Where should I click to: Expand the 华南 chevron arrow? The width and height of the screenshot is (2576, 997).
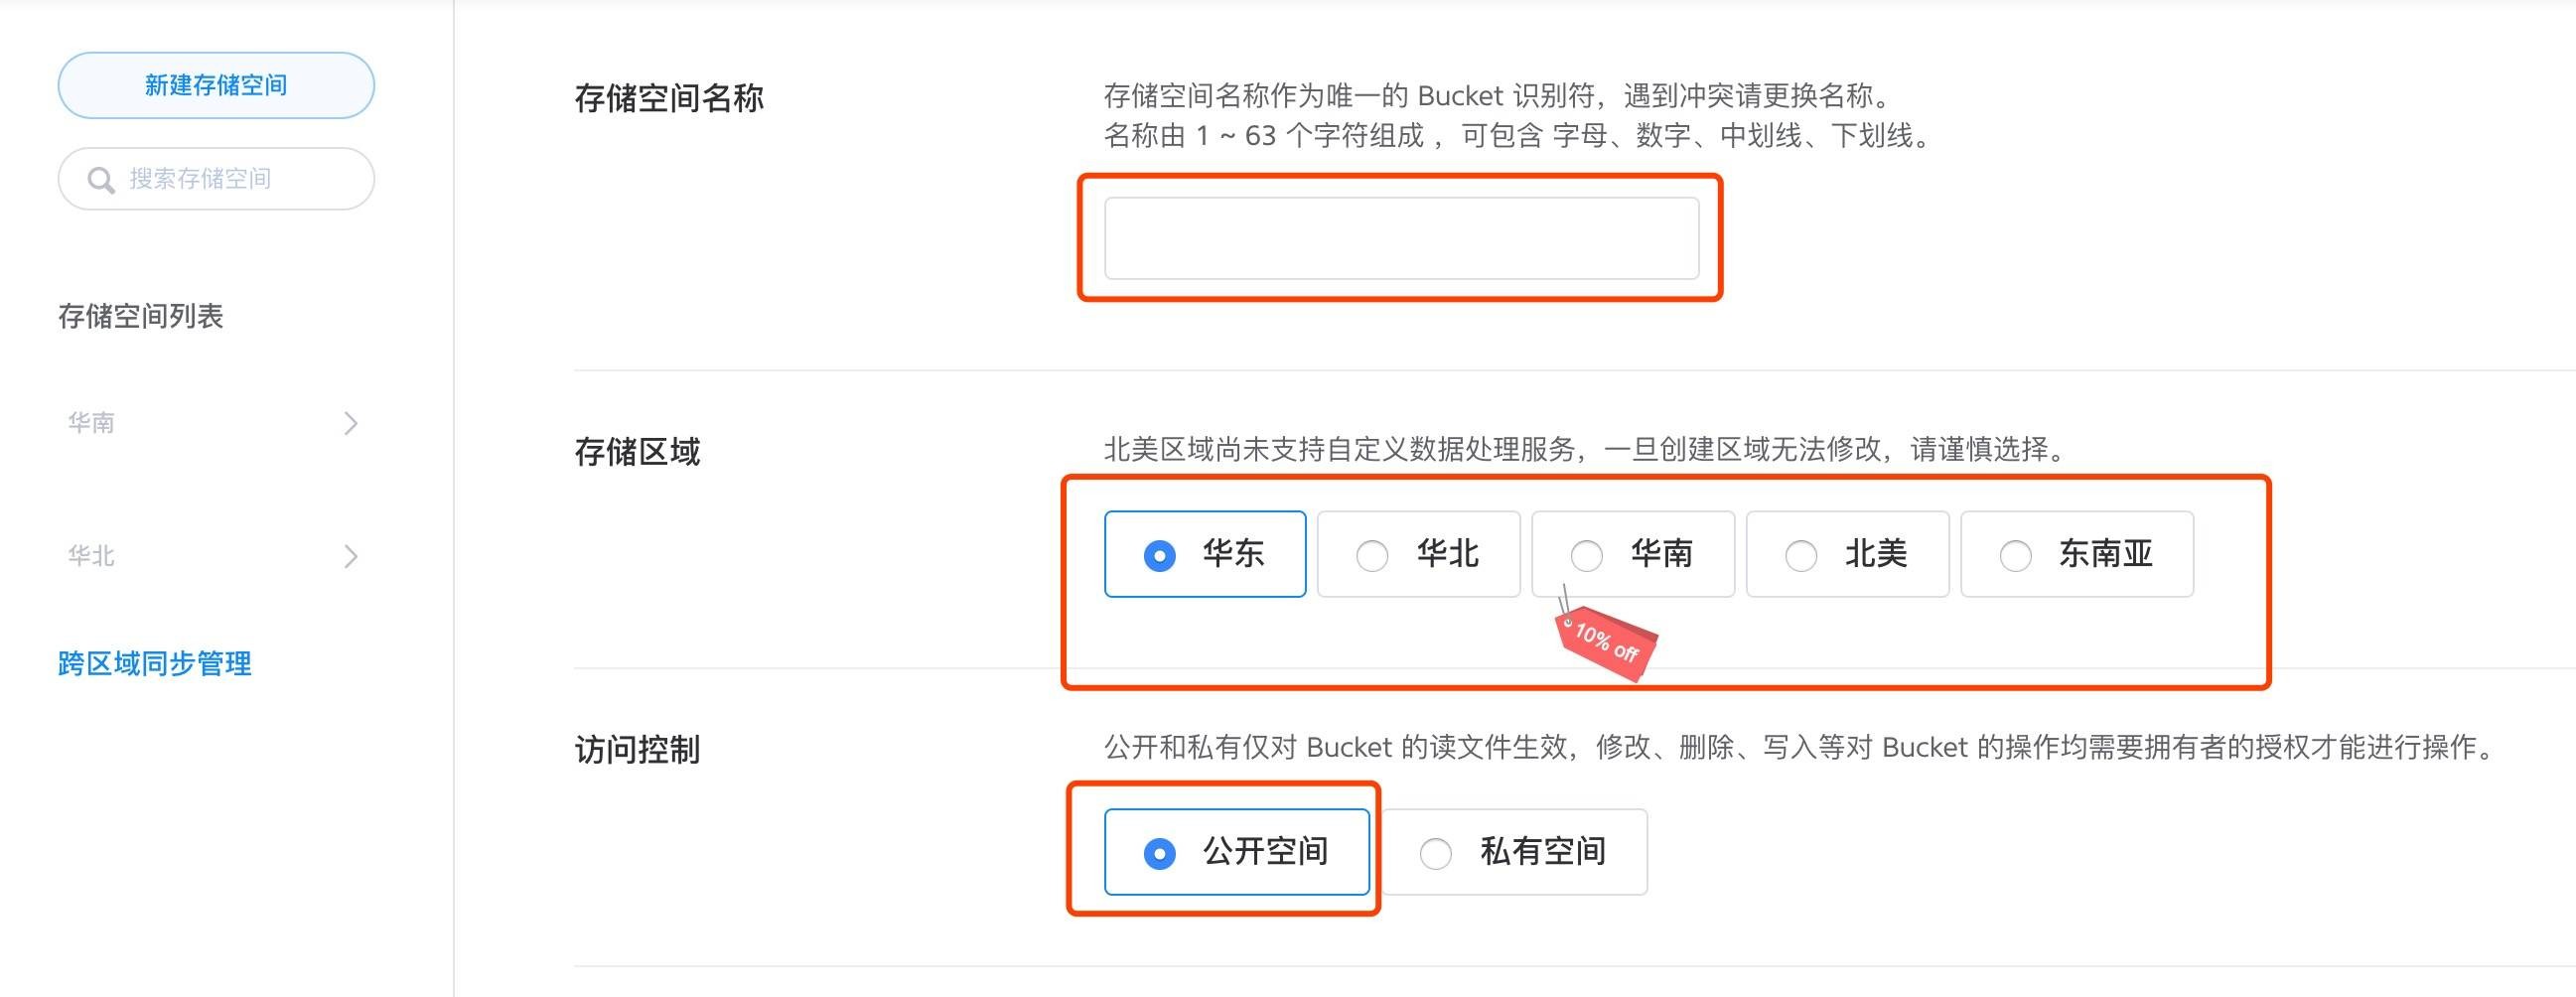[350, 423]
